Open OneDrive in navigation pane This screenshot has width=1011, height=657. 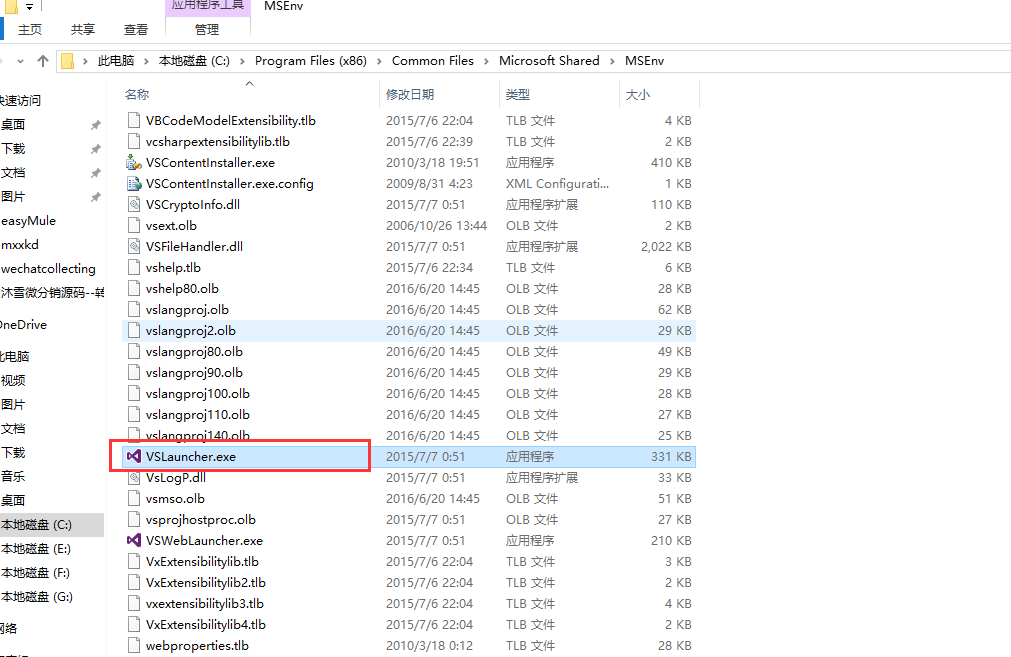pos(24,325)
